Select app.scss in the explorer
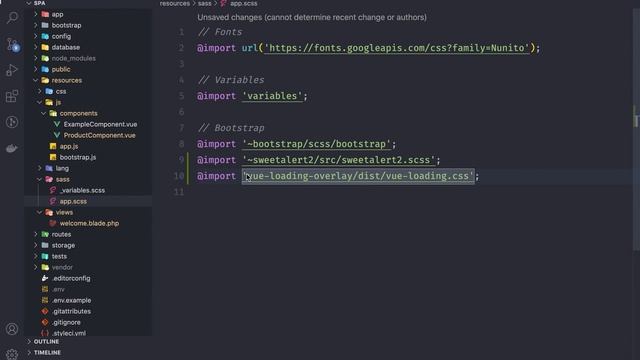This screenshot has width=640, height=360. coord(73,202)
